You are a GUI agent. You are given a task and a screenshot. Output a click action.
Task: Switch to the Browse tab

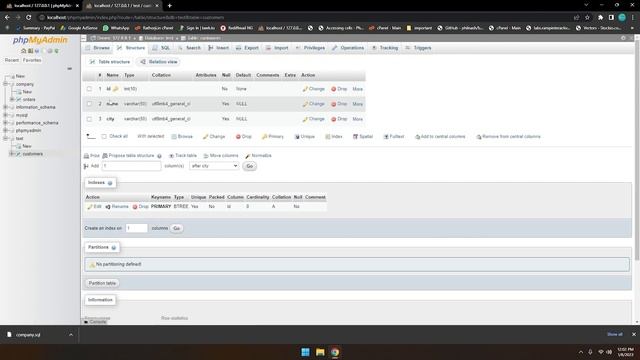(98, 48)
